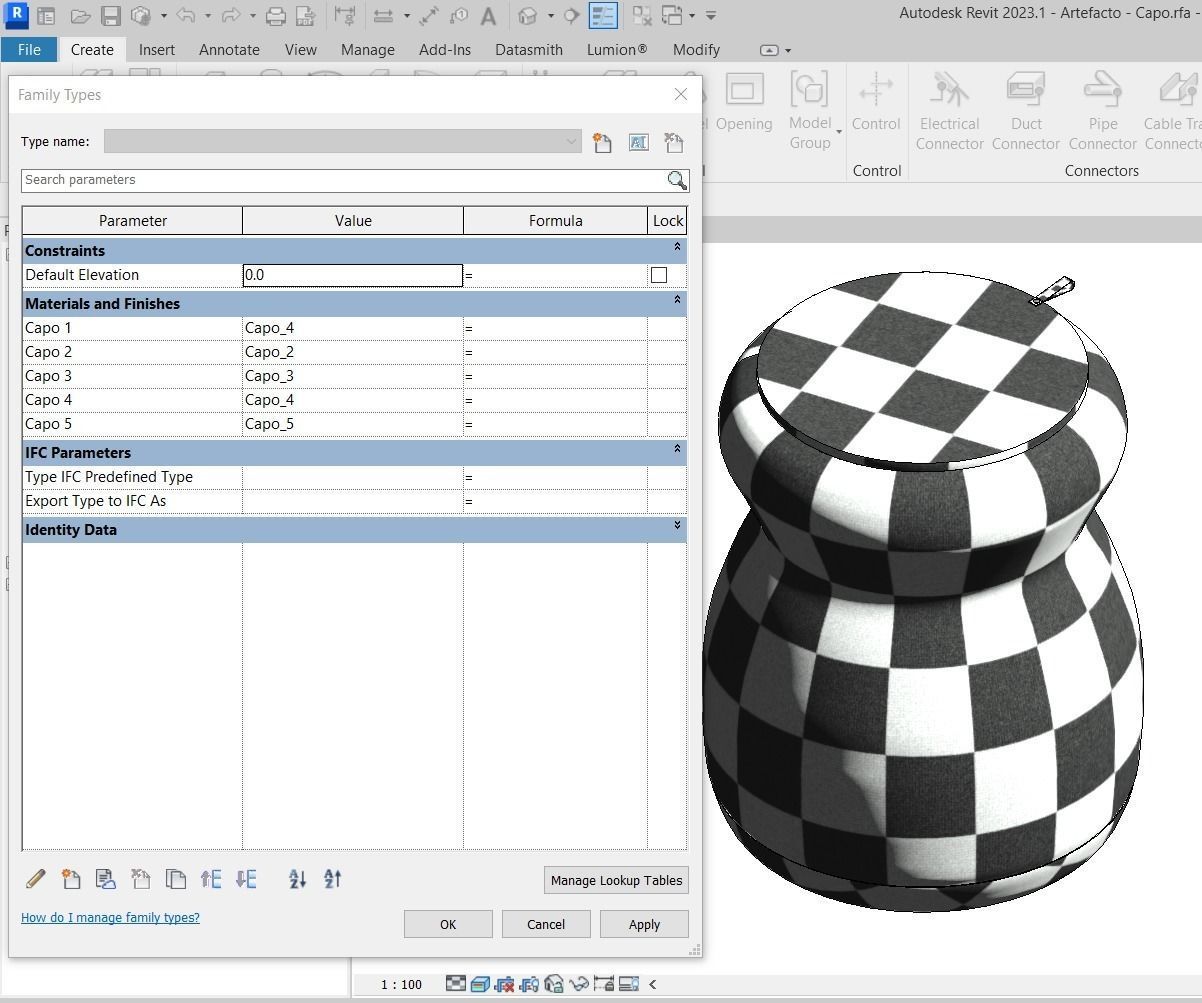Viewport: 1202px width, 1003px height.
Task: Select the Capo 2 value Capo_2 cell
Action: [x=353, y=352]
